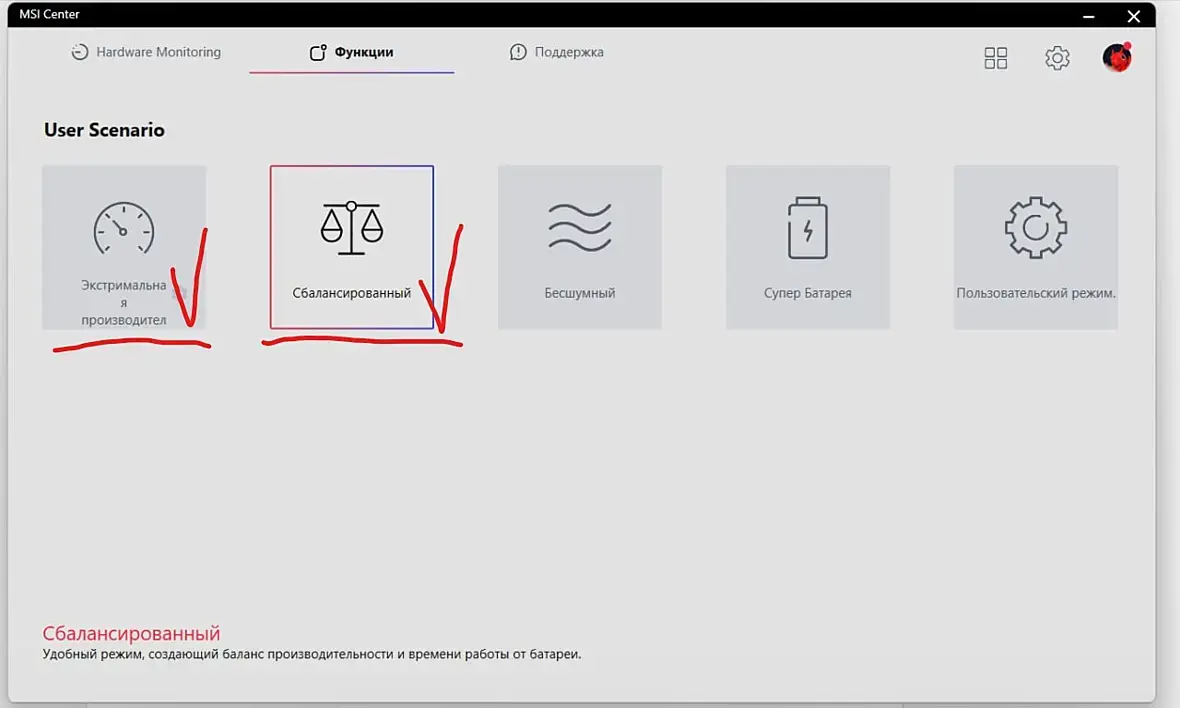Click the red Сбалансированный description title
1180x708 pixels.
(131, 634)
